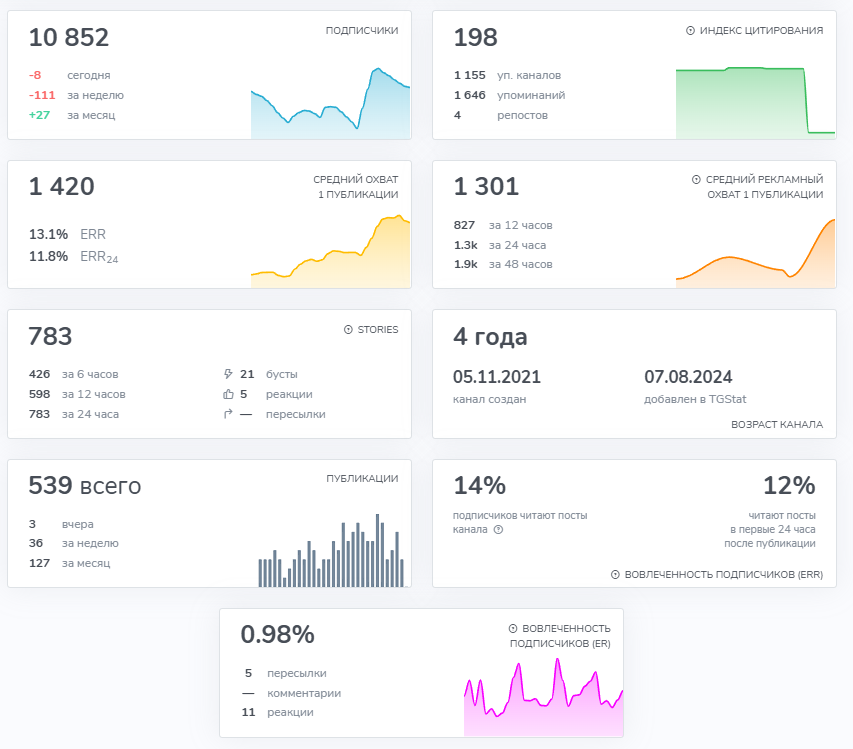Open the ПОДПИСЧИКИ section heading

coord(361,31)
